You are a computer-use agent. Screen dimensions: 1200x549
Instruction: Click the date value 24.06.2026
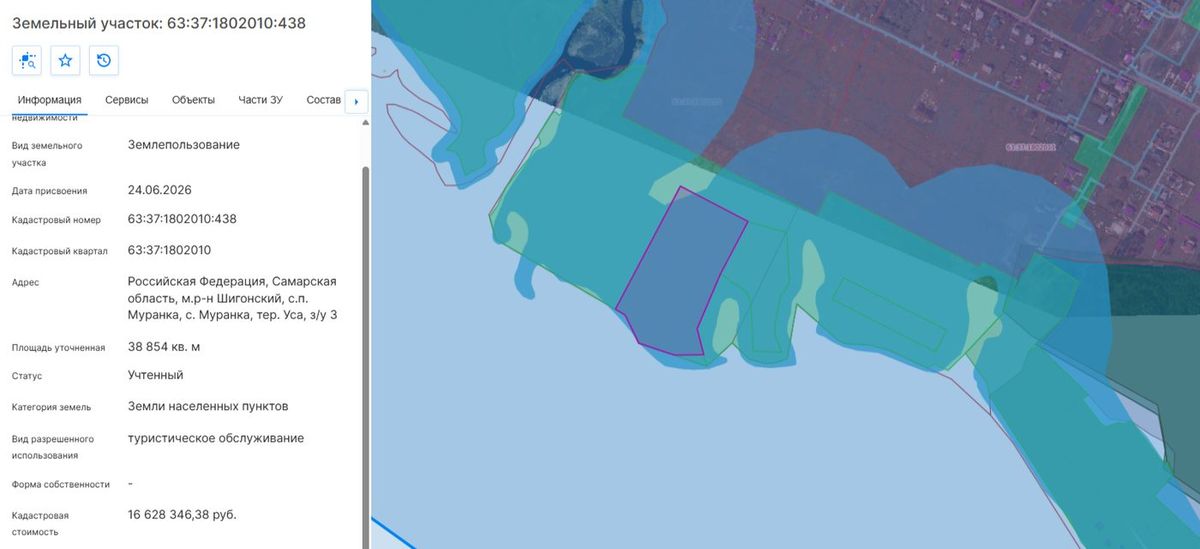pyautogui.click(x=160, y=190)
